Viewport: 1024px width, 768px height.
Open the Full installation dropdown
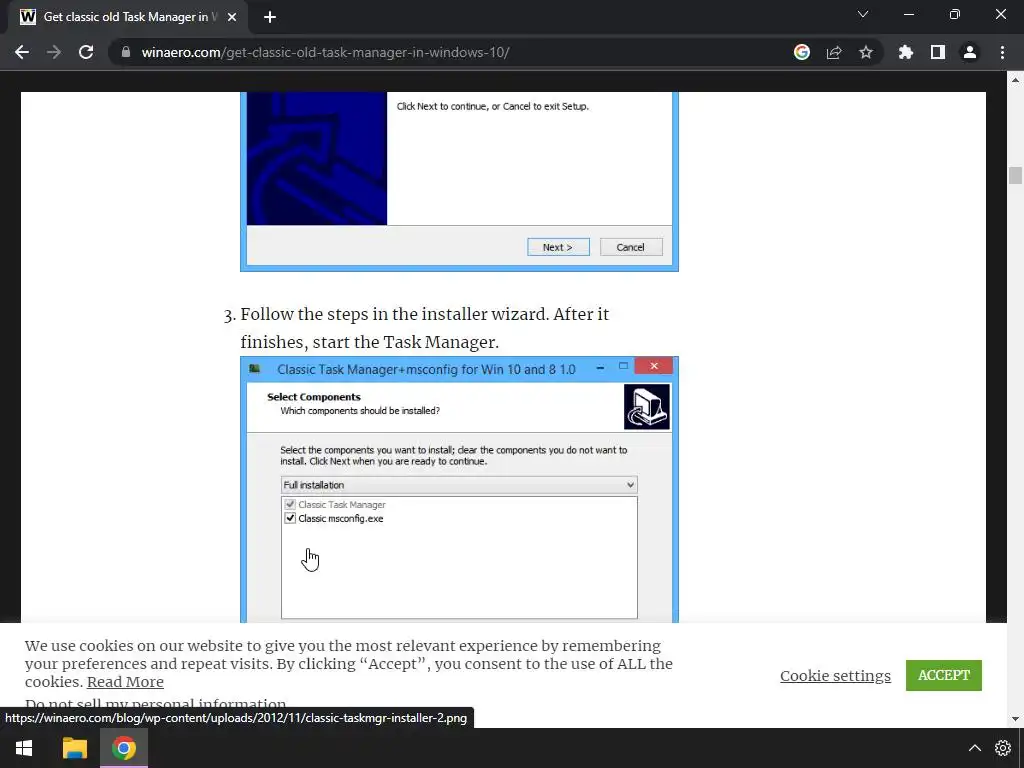click(x=459, y=485)
